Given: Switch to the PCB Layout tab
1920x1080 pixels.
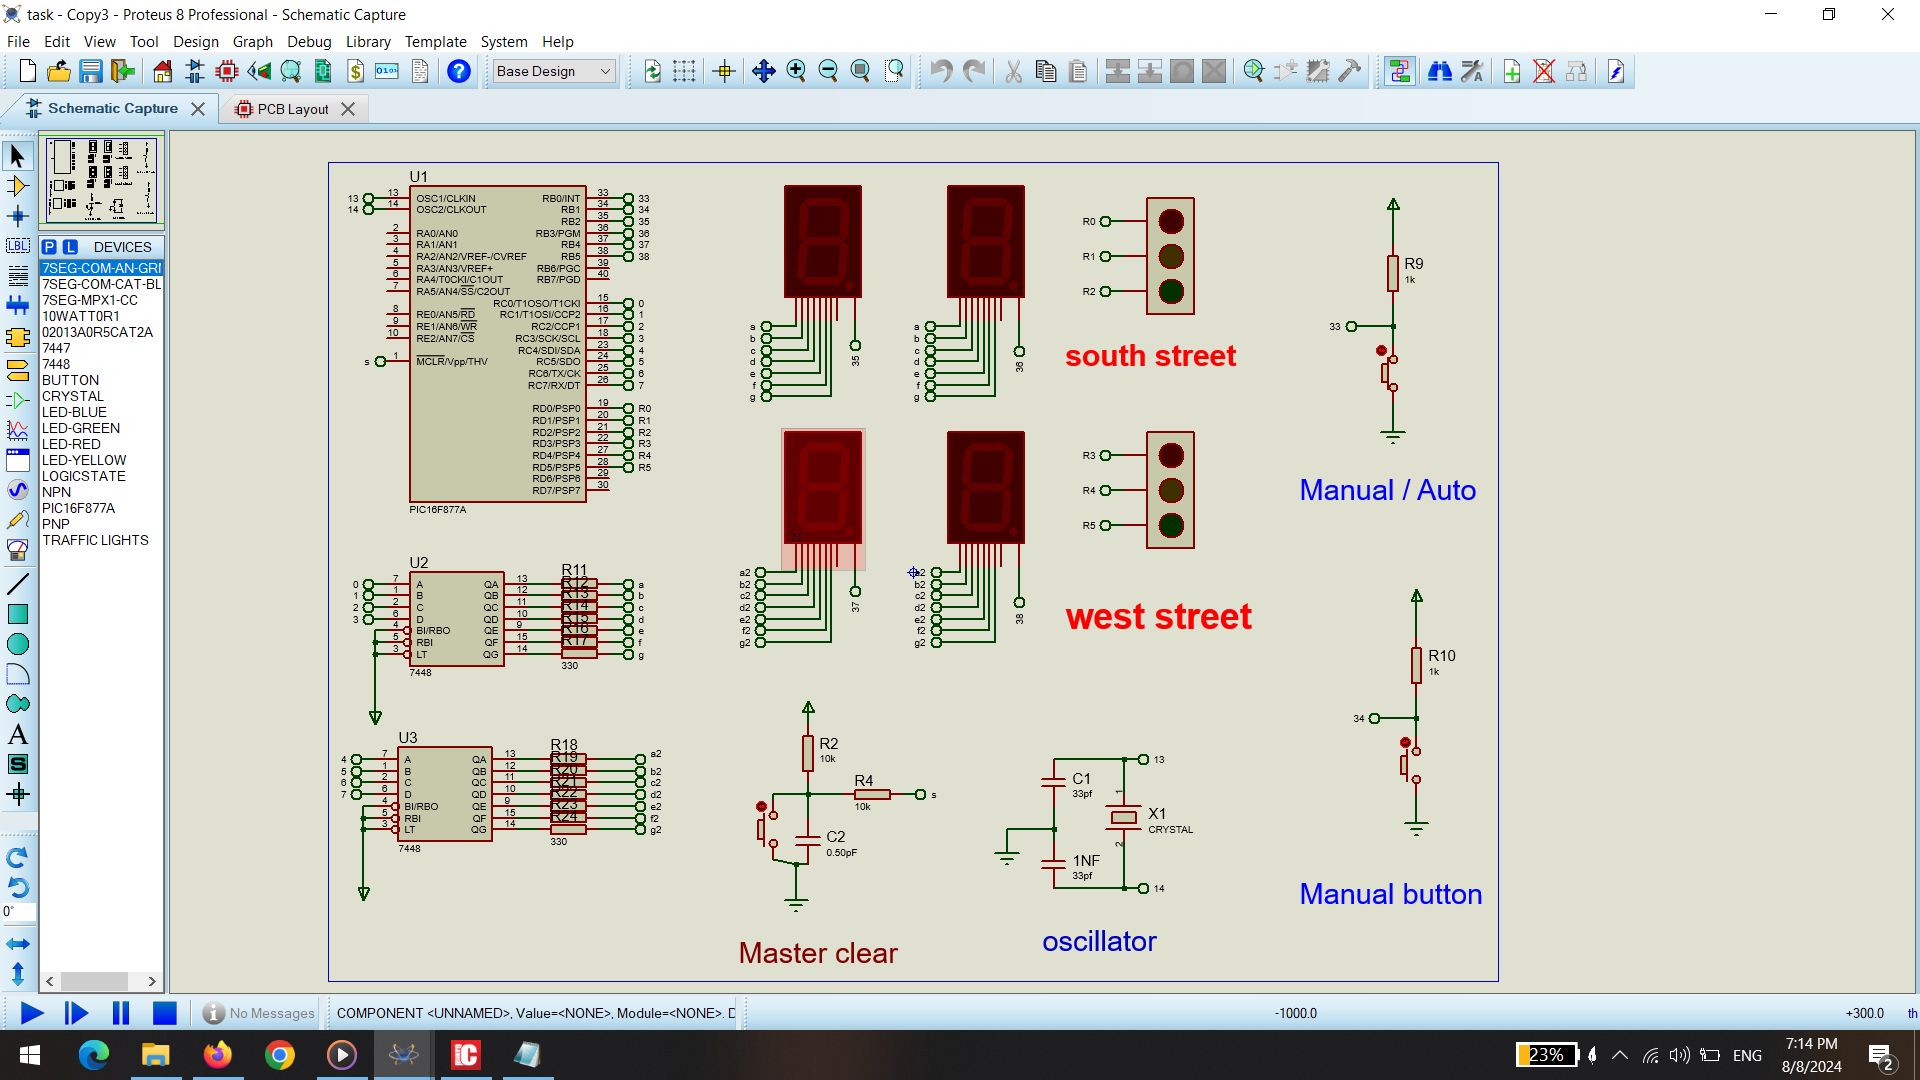Looking at the screenshot, I should point(292,109).
